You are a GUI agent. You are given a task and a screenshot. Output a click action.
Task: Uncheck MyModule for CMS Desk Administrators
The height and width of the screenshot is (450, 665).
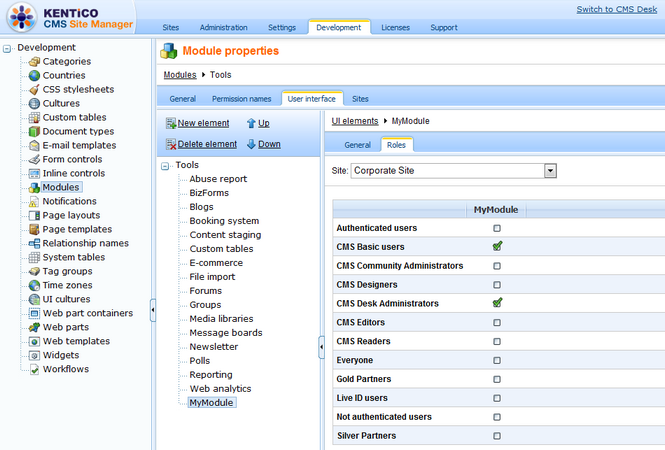[x=497, y=303]
